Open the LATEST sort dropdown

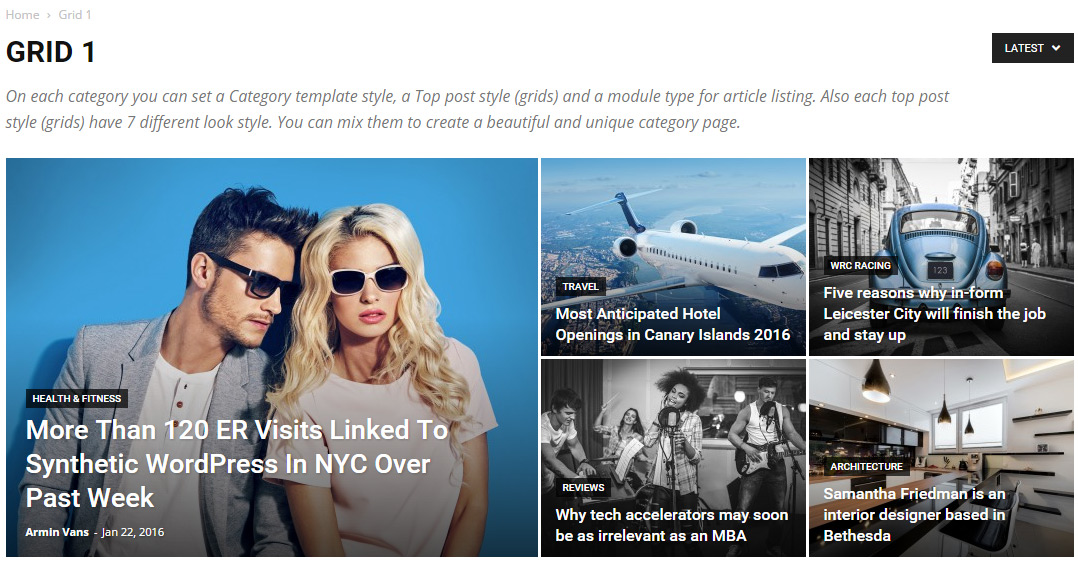point(1032,48)
